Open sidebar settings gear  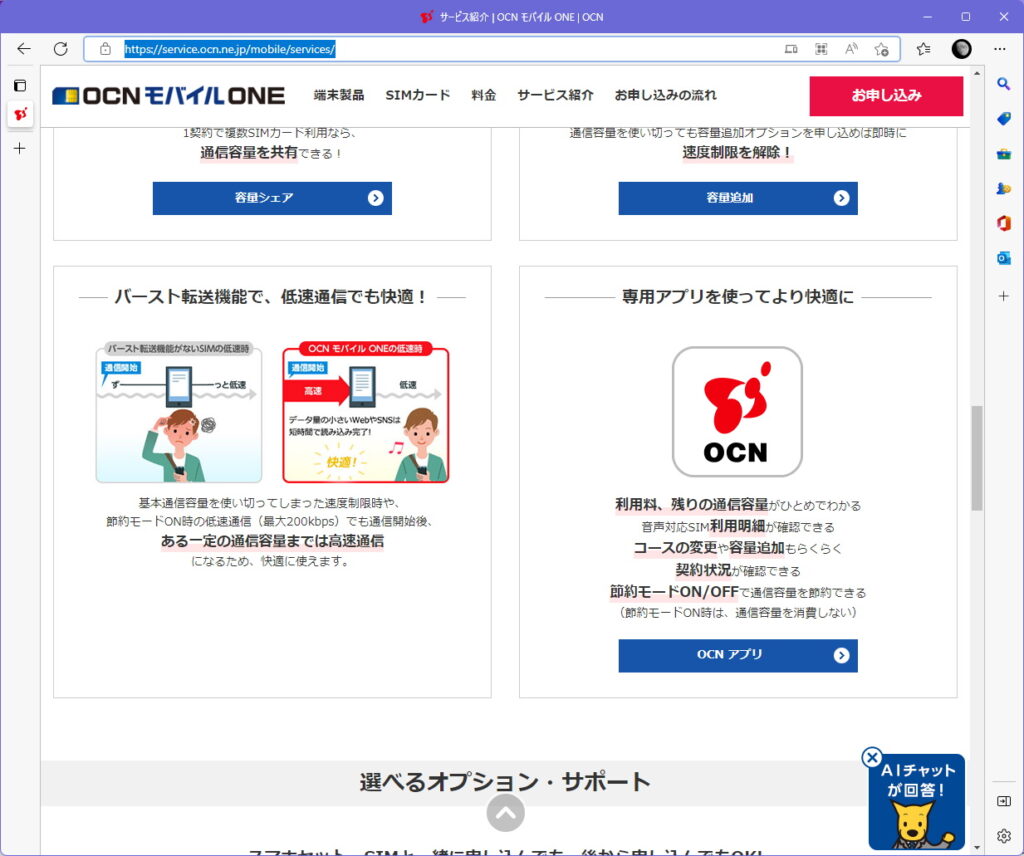1004,836
